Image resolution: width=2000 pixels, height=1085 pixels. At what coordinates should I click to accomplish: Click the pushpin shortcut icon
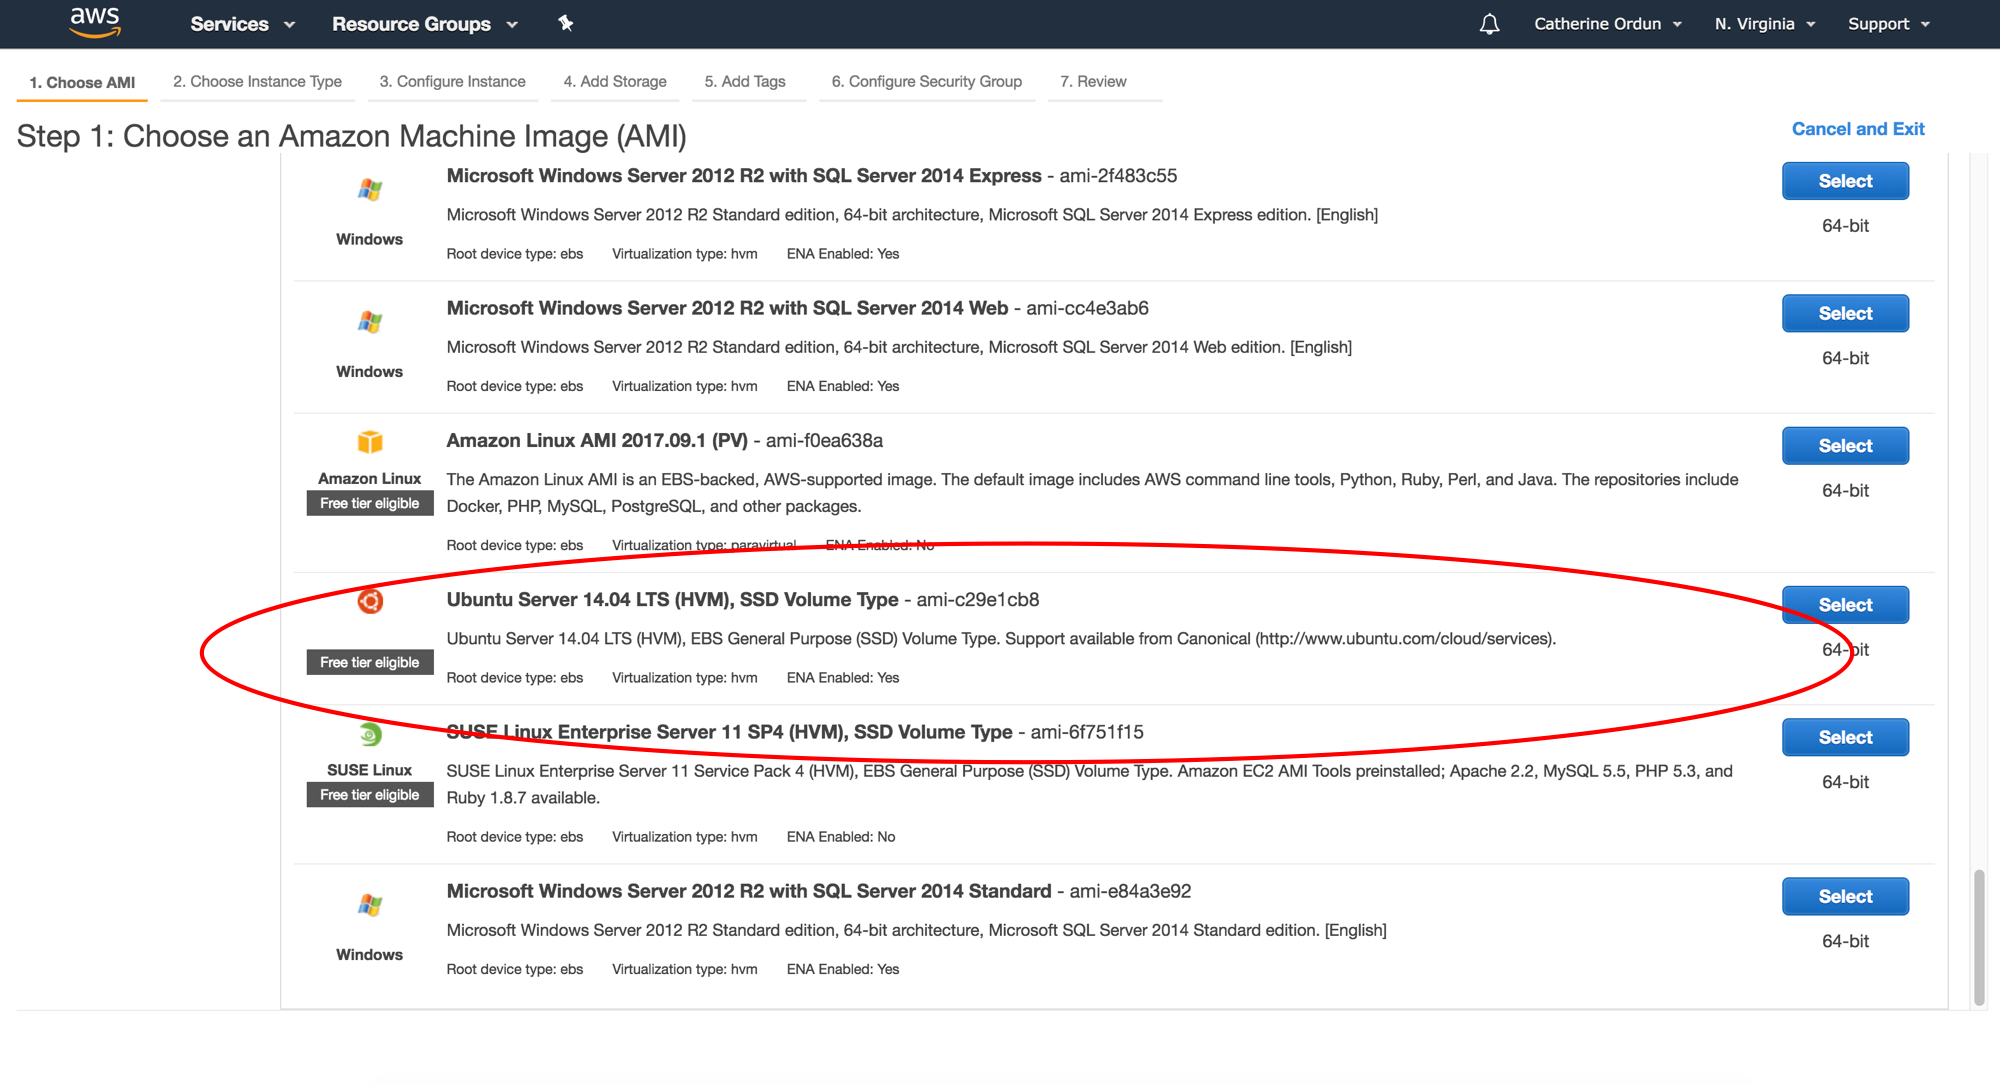[x=566, y=23]
